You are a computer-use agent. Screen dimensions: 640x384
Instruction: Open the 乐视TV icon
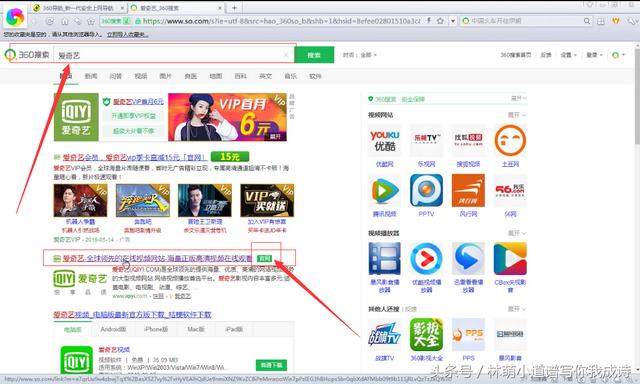coord(426,141)
